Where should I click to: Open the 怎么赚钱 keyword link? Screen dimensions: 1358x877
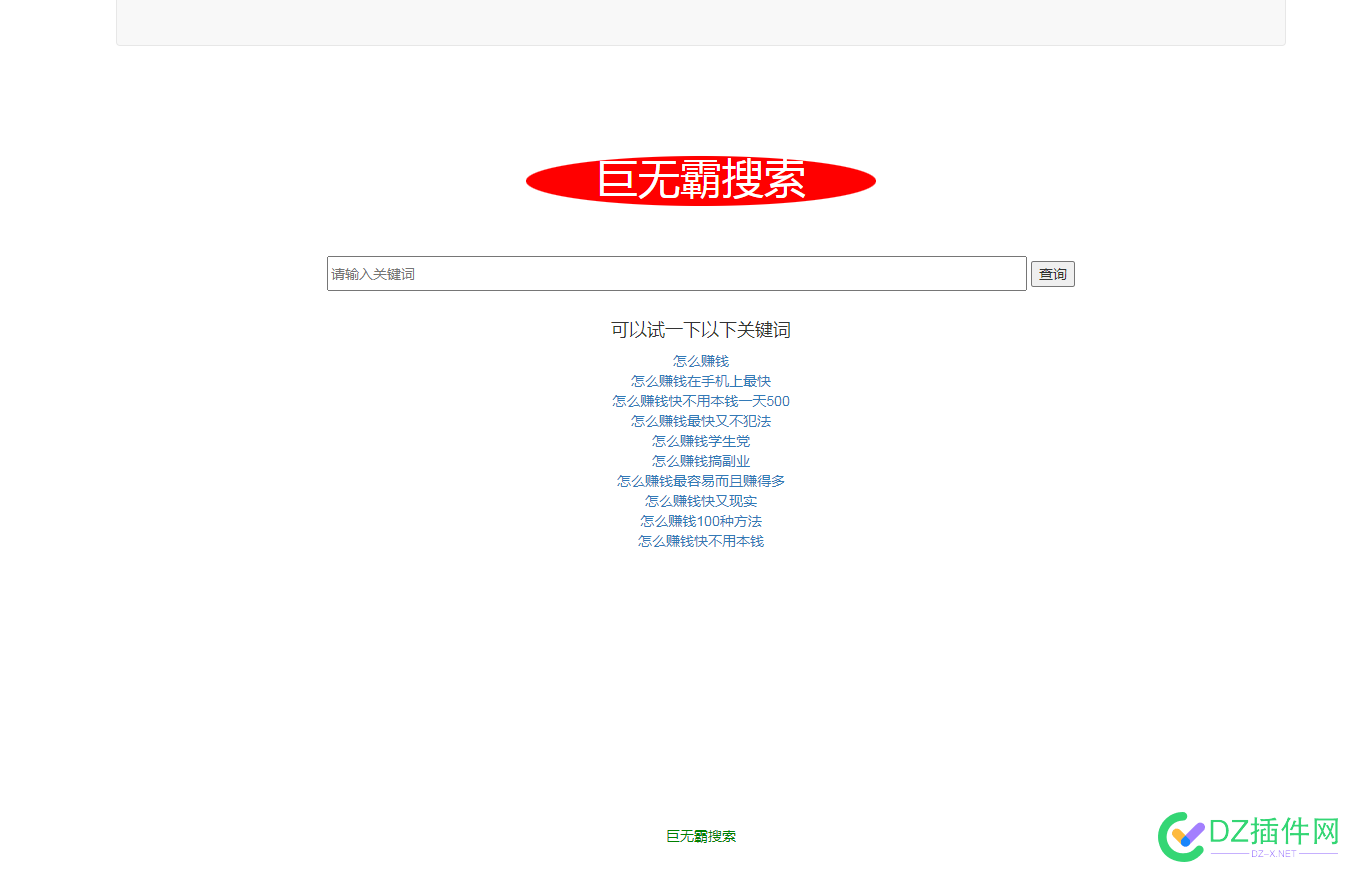point(701,361)
